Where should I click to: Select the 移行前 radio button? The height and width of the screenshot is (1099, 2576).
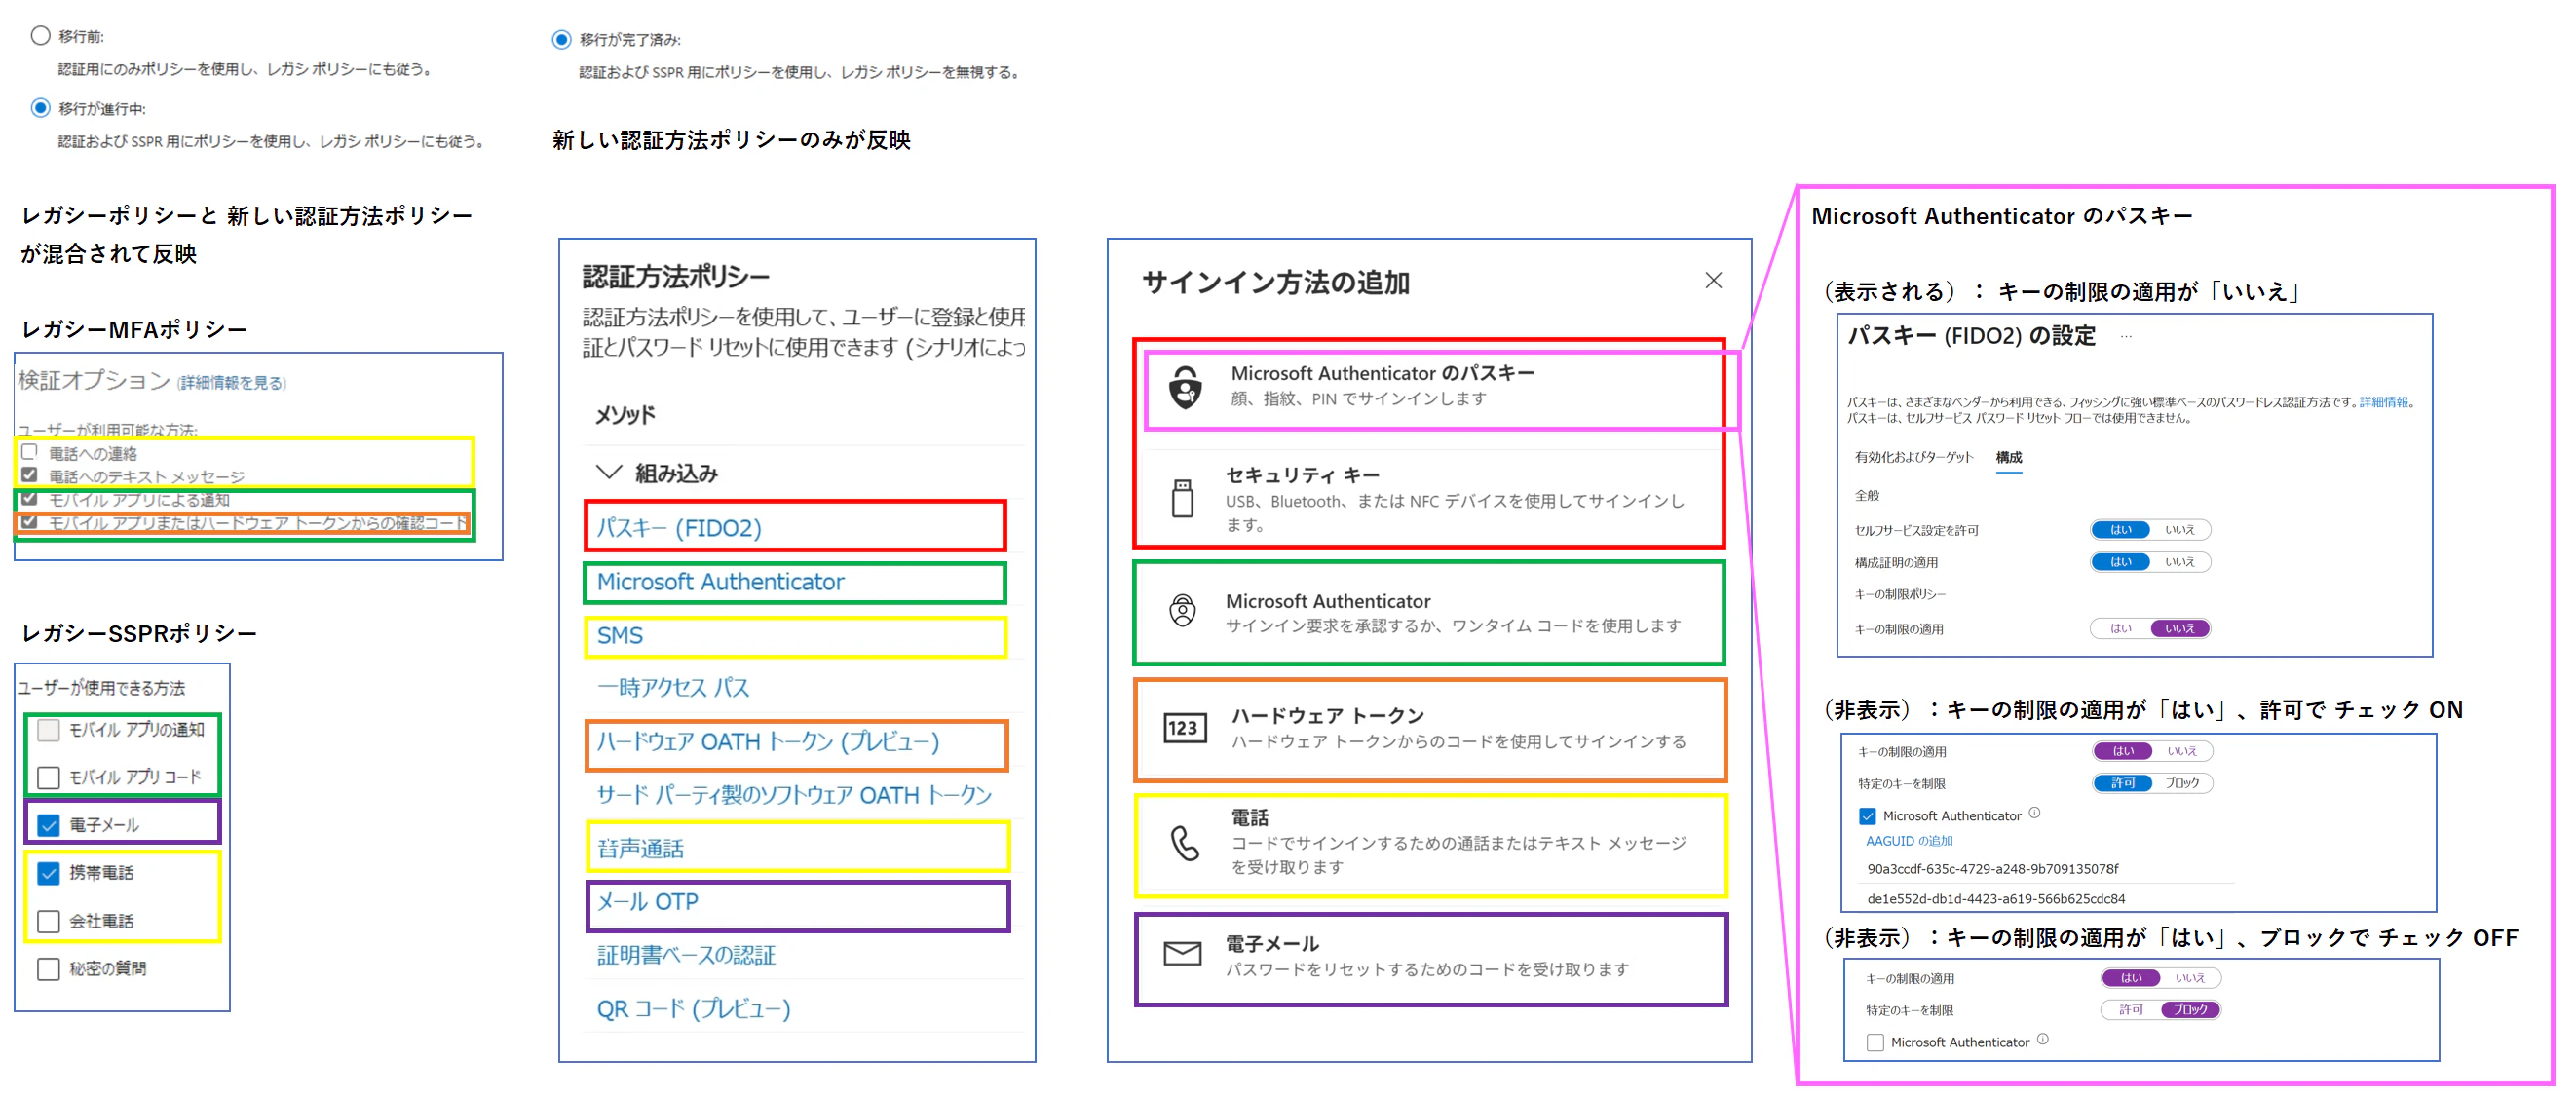click(x=40, y=36)
